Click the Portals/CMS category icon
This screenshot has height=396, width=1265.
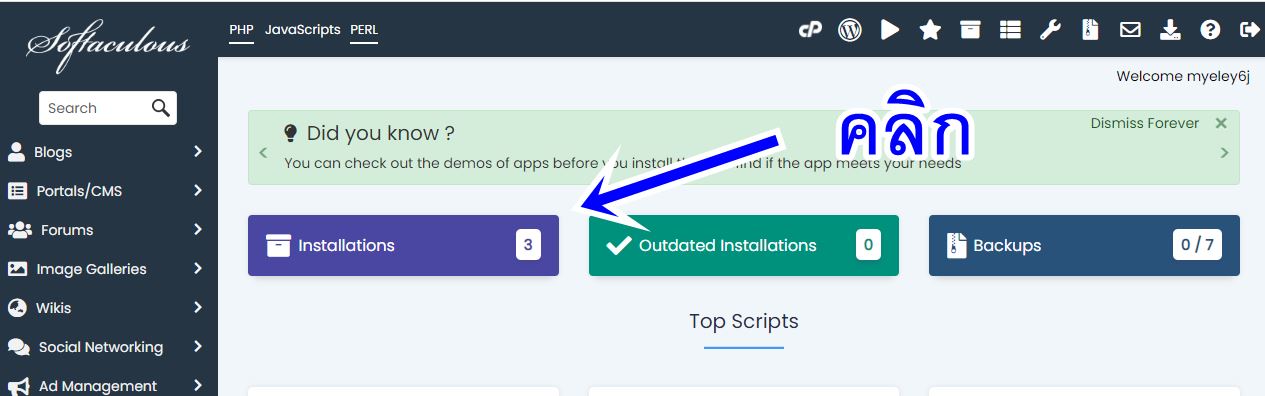pos(17,191)
